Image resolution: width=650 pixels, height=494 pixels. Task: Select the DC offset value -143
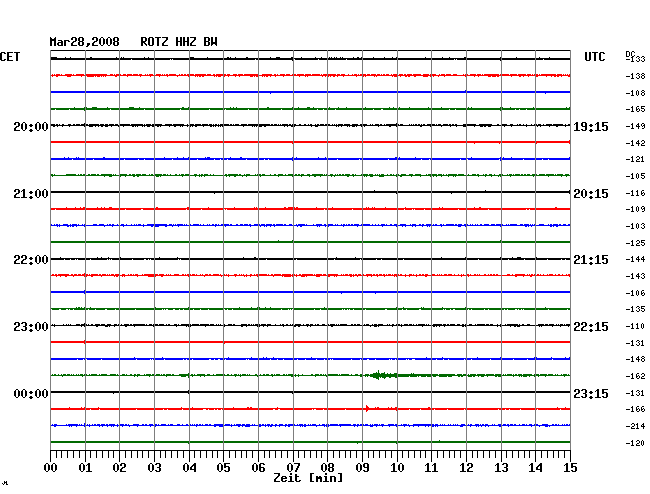635,276
